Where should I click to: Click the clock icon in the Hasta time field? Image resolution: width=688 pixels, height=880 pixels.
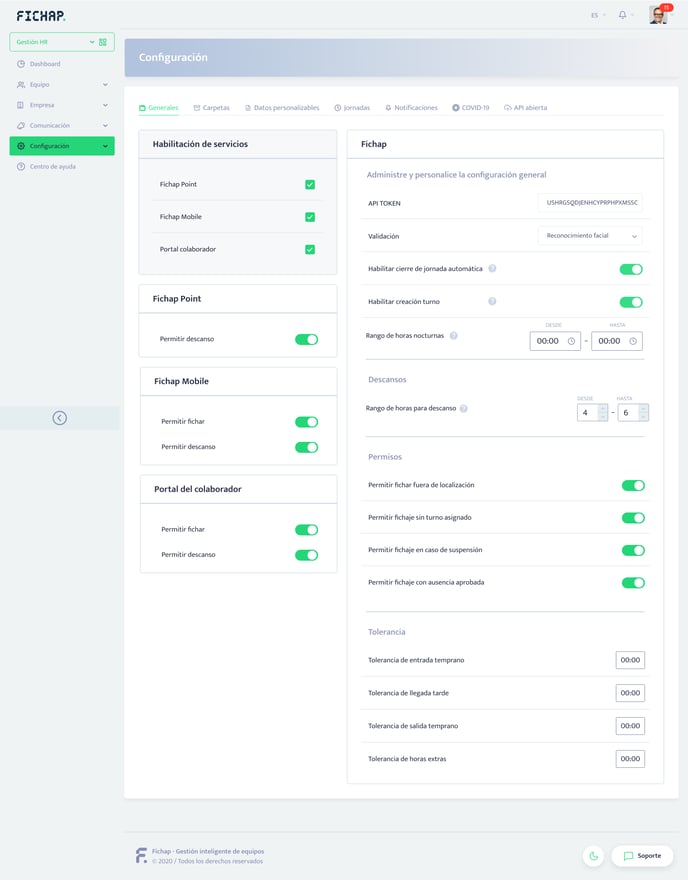tap(633, 341)
